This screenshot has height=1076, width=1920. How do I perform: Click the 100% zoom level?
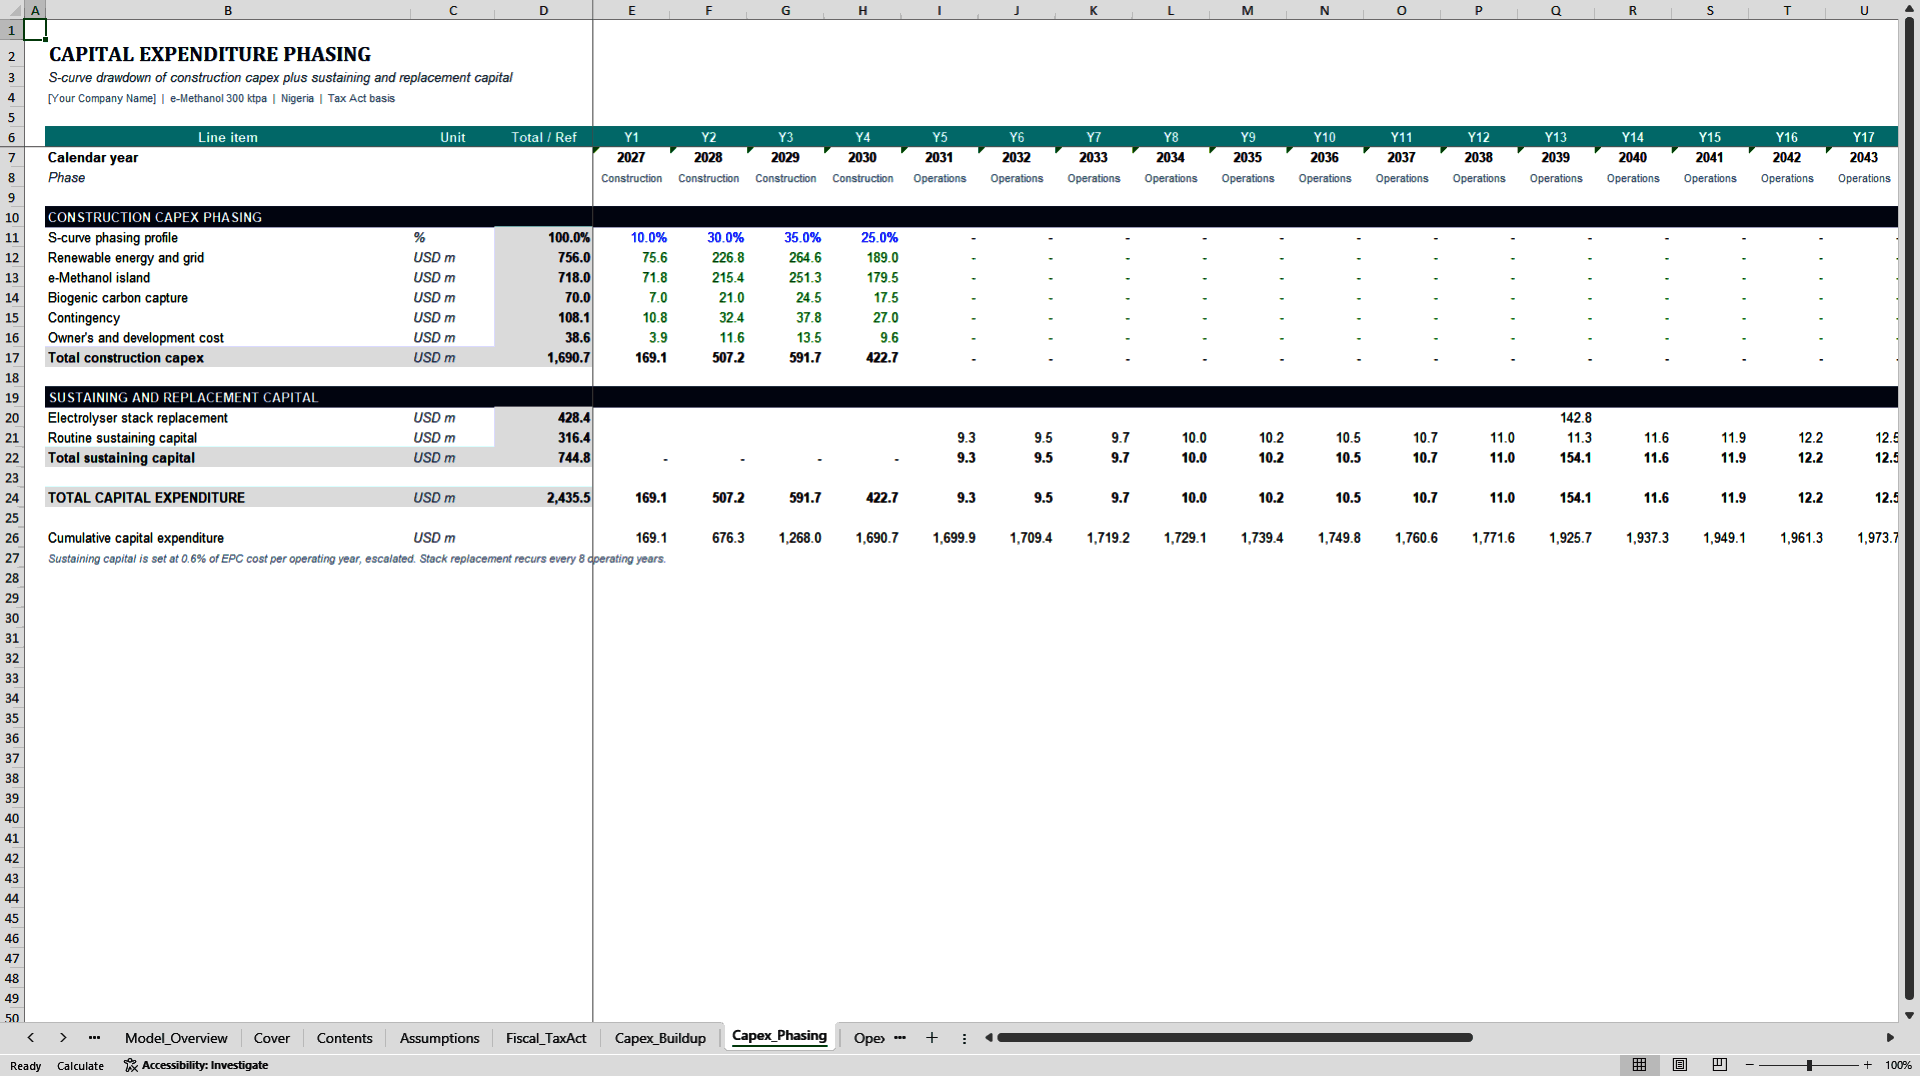(1898, 1065)
